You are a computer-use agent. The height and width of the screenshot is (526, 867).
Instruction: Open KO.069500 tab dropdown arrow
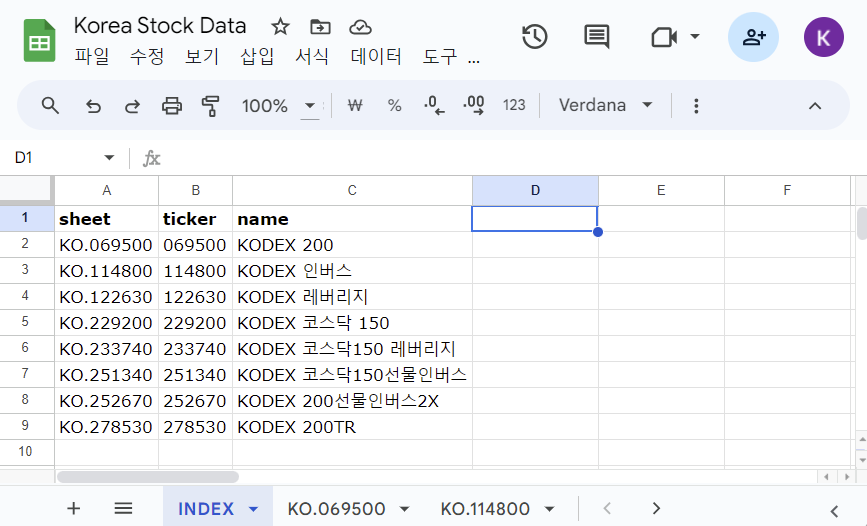point(405,509)
